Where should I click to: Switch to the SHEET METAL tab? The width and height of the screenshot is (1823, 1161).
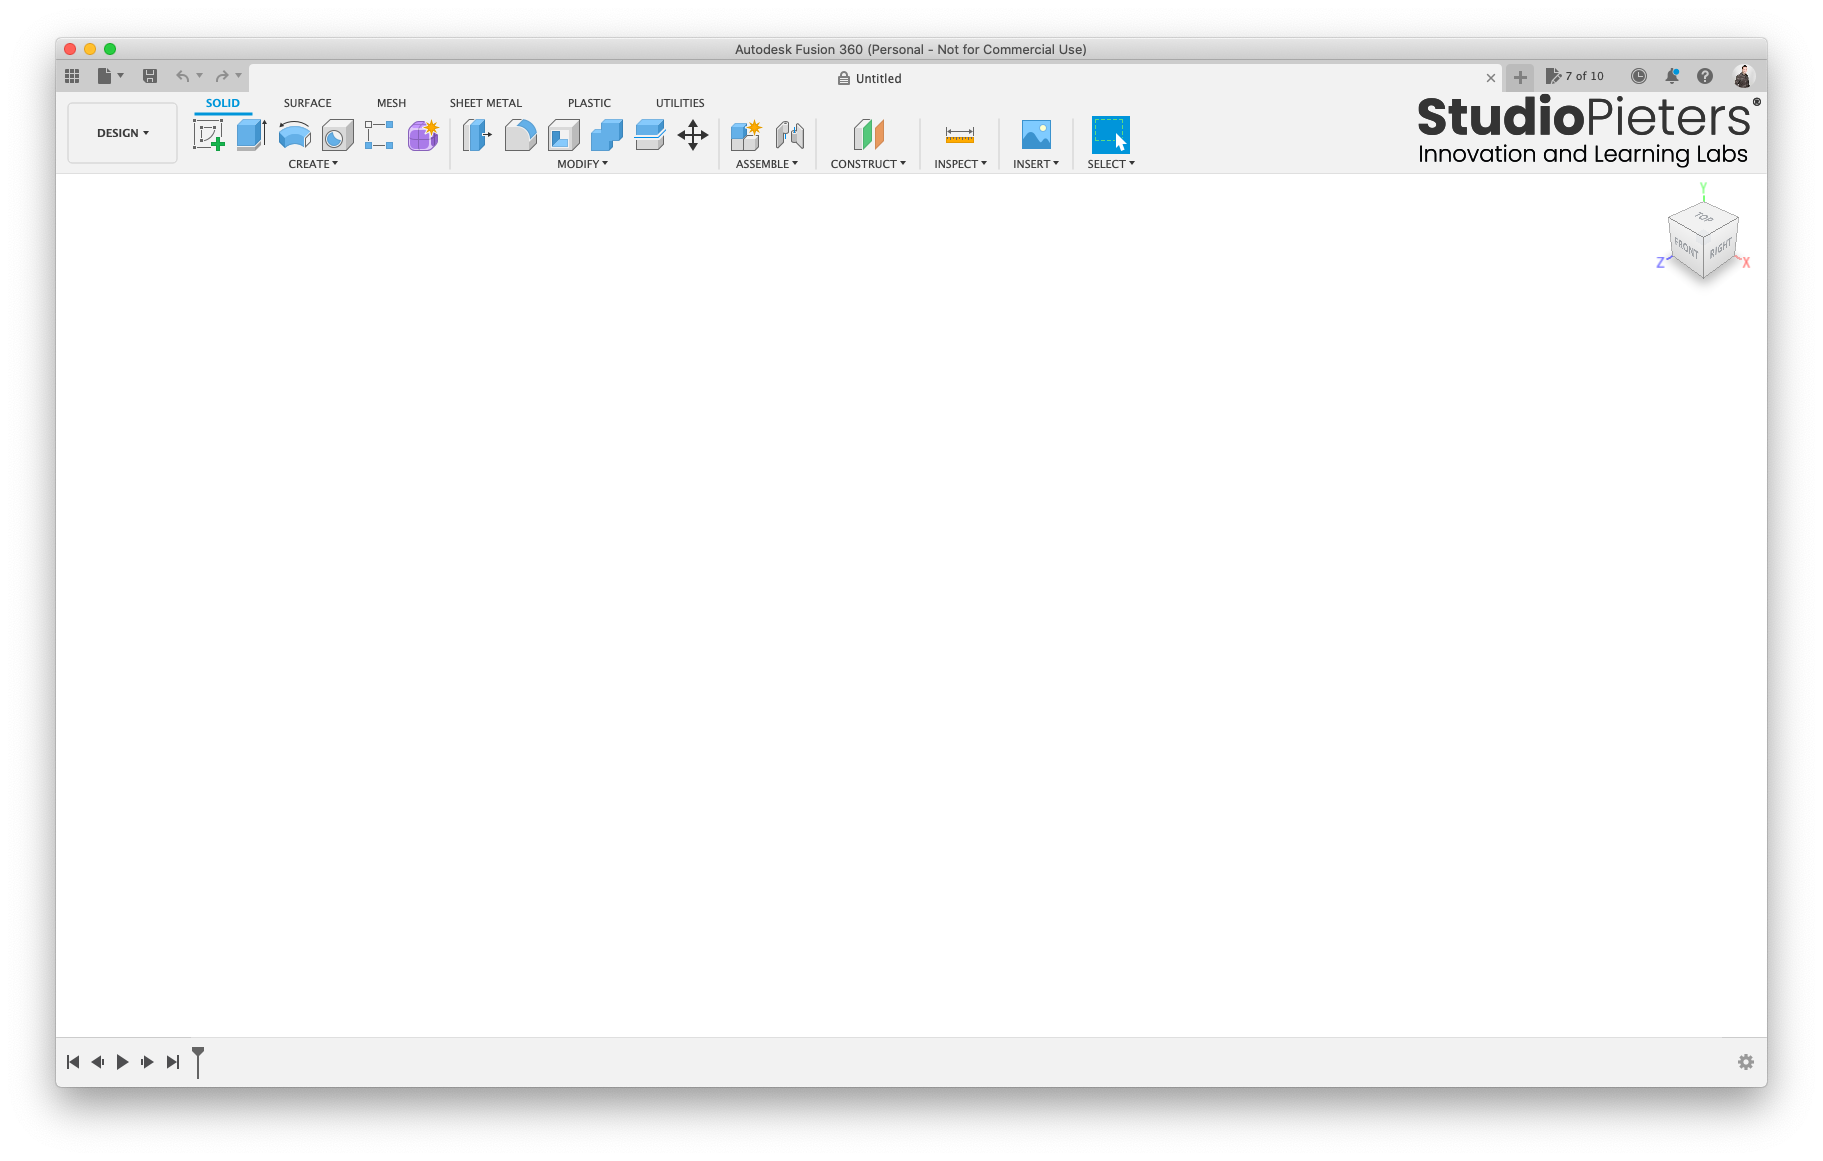click(x=486, y=103)
